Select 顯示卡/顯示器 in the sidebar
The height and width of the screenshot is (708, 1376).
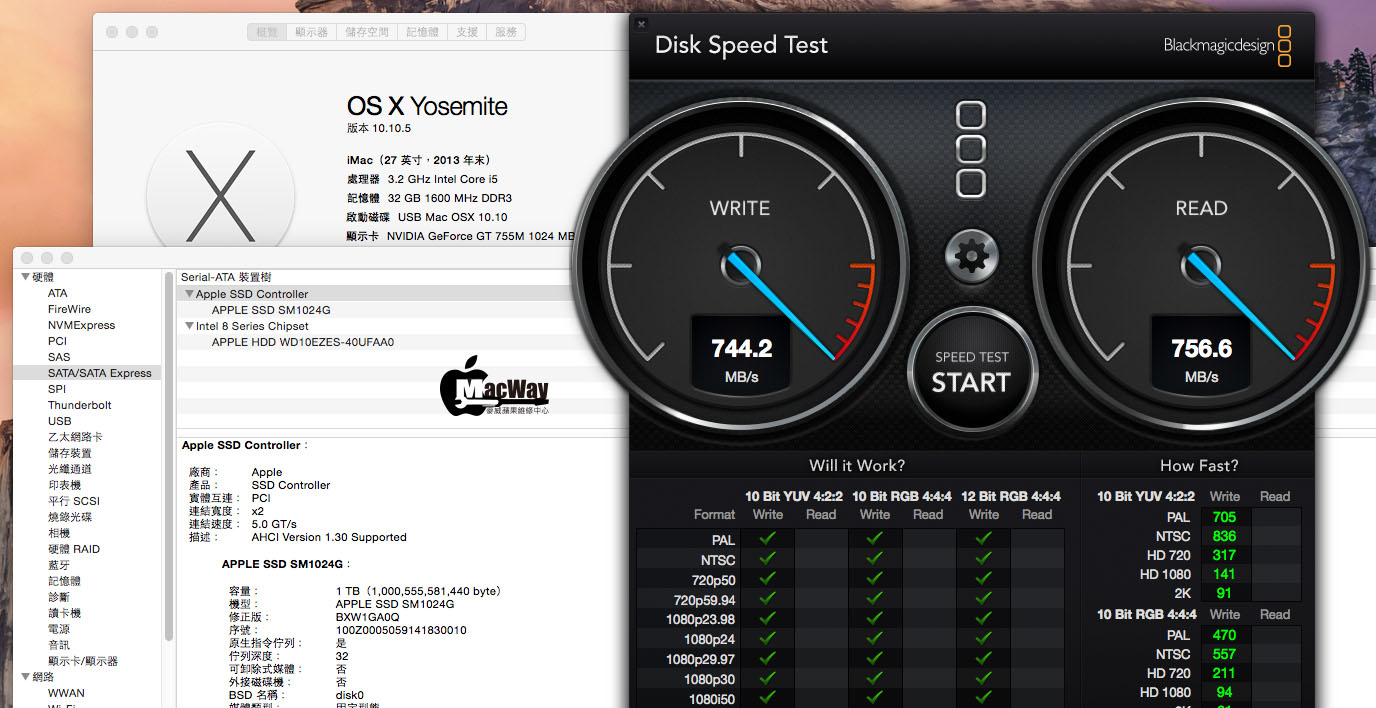83,661
